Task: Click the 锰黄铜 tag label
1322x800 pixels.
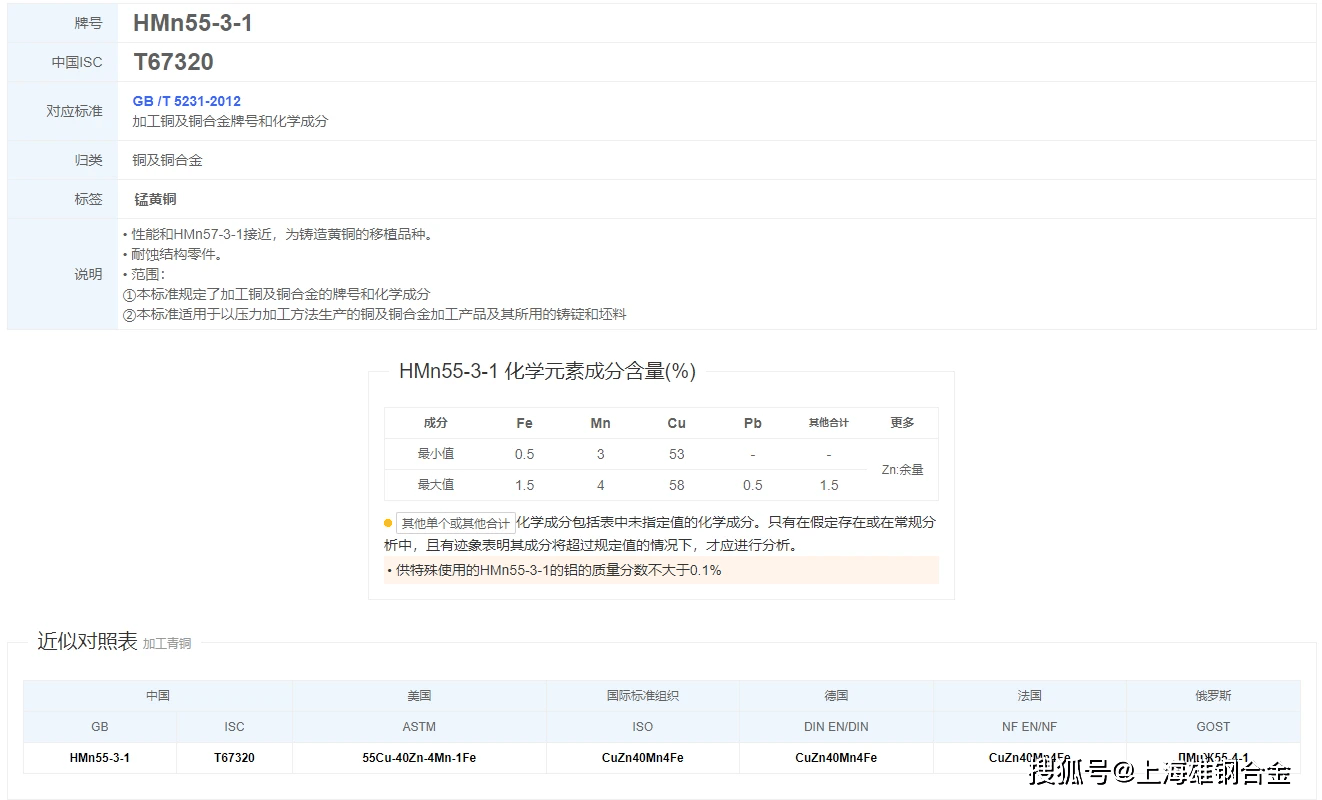Action: tap(154, 198)
